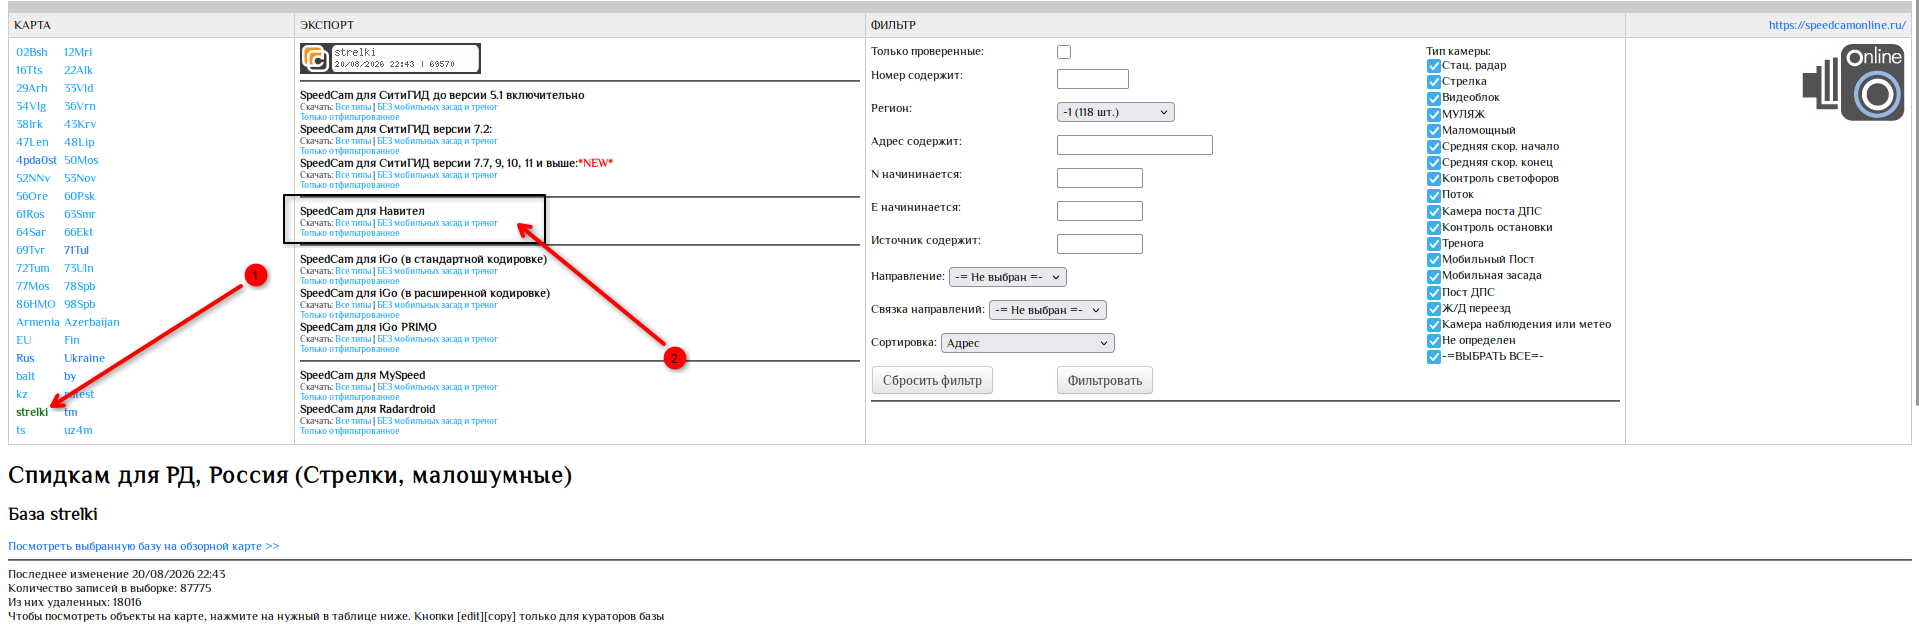Uncheck 'Стац. радар' camera type
Viewport: 1919px width, 632px height.
(1434, 66)
